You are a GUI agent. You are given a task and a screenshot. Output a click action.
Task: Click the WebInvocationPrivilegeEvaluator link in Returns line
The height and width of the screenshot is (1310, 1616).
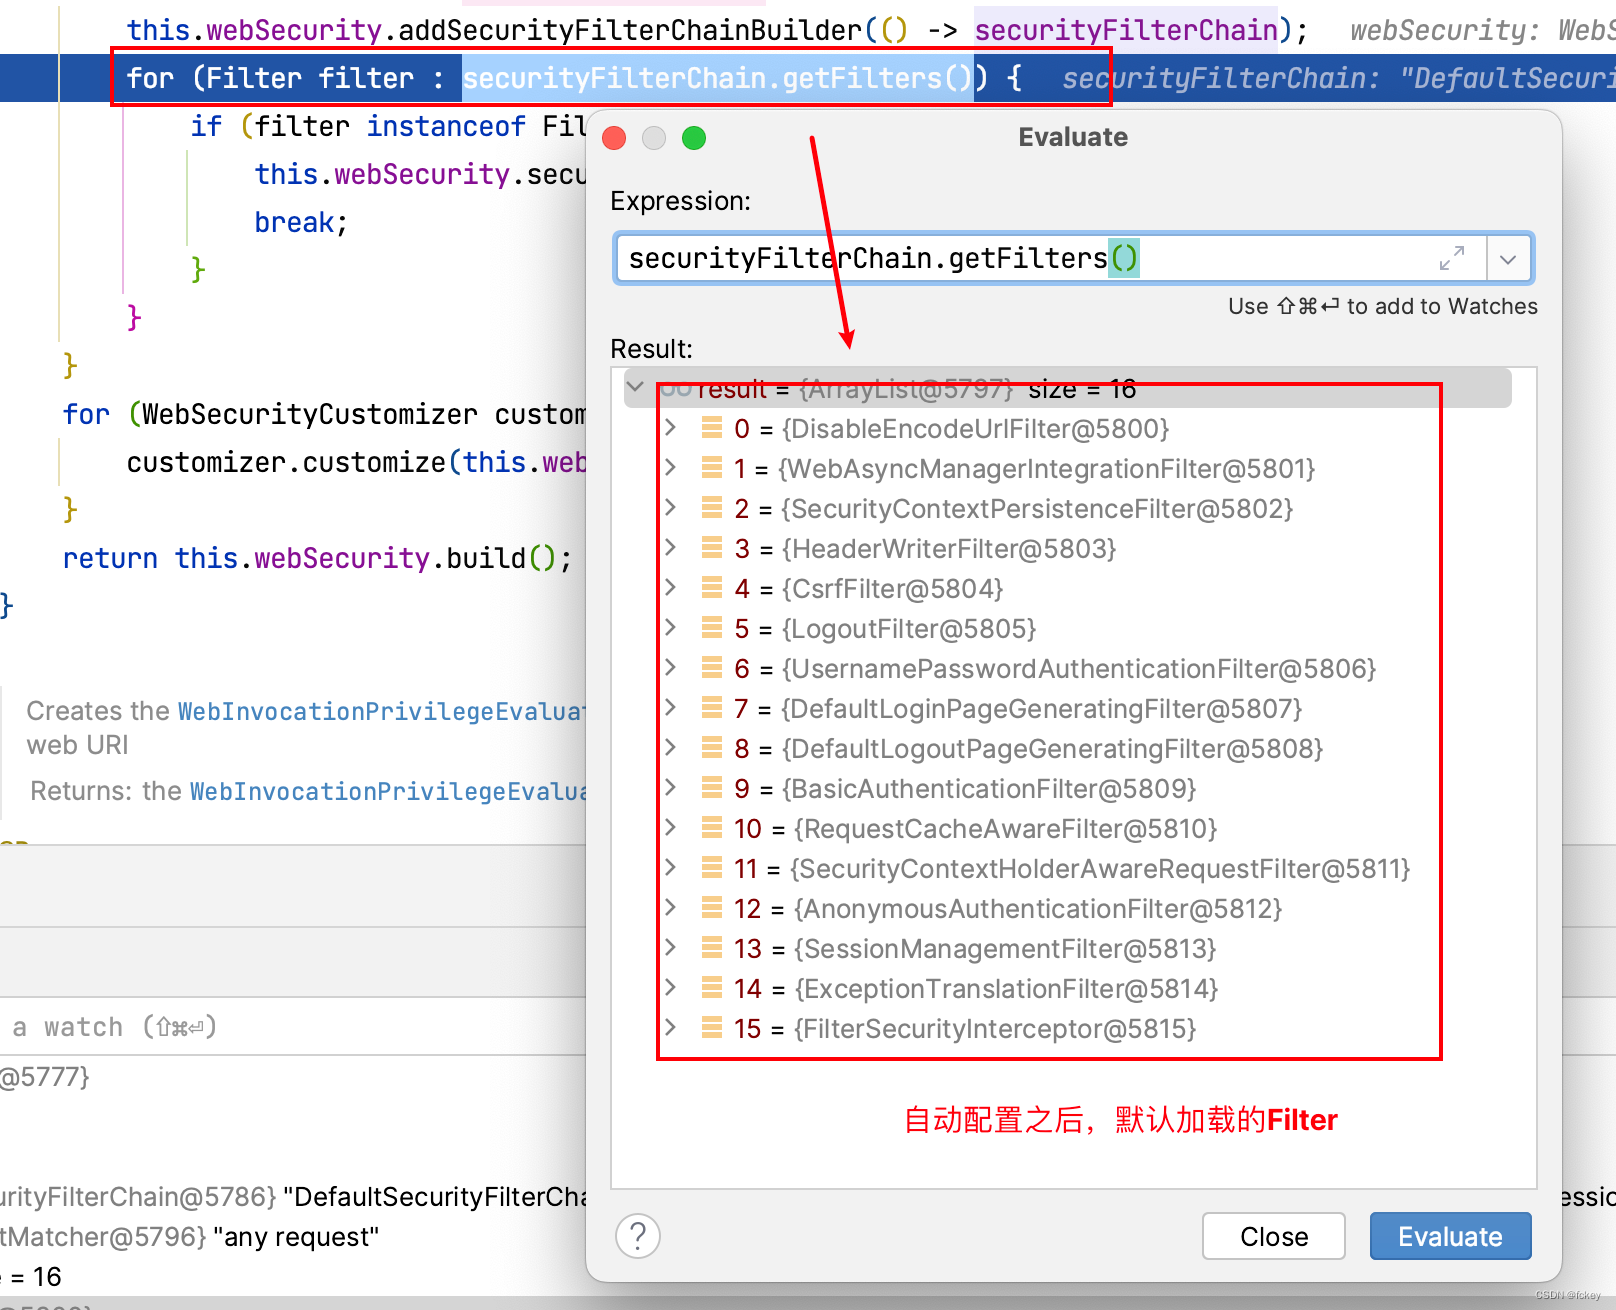(388, 791)
